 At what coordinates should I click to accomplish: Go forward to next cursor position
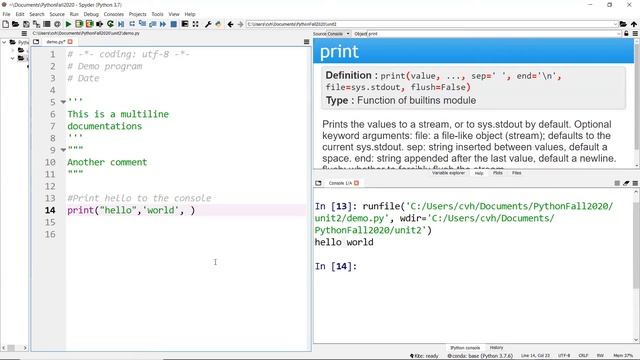(x=240, y=24)
